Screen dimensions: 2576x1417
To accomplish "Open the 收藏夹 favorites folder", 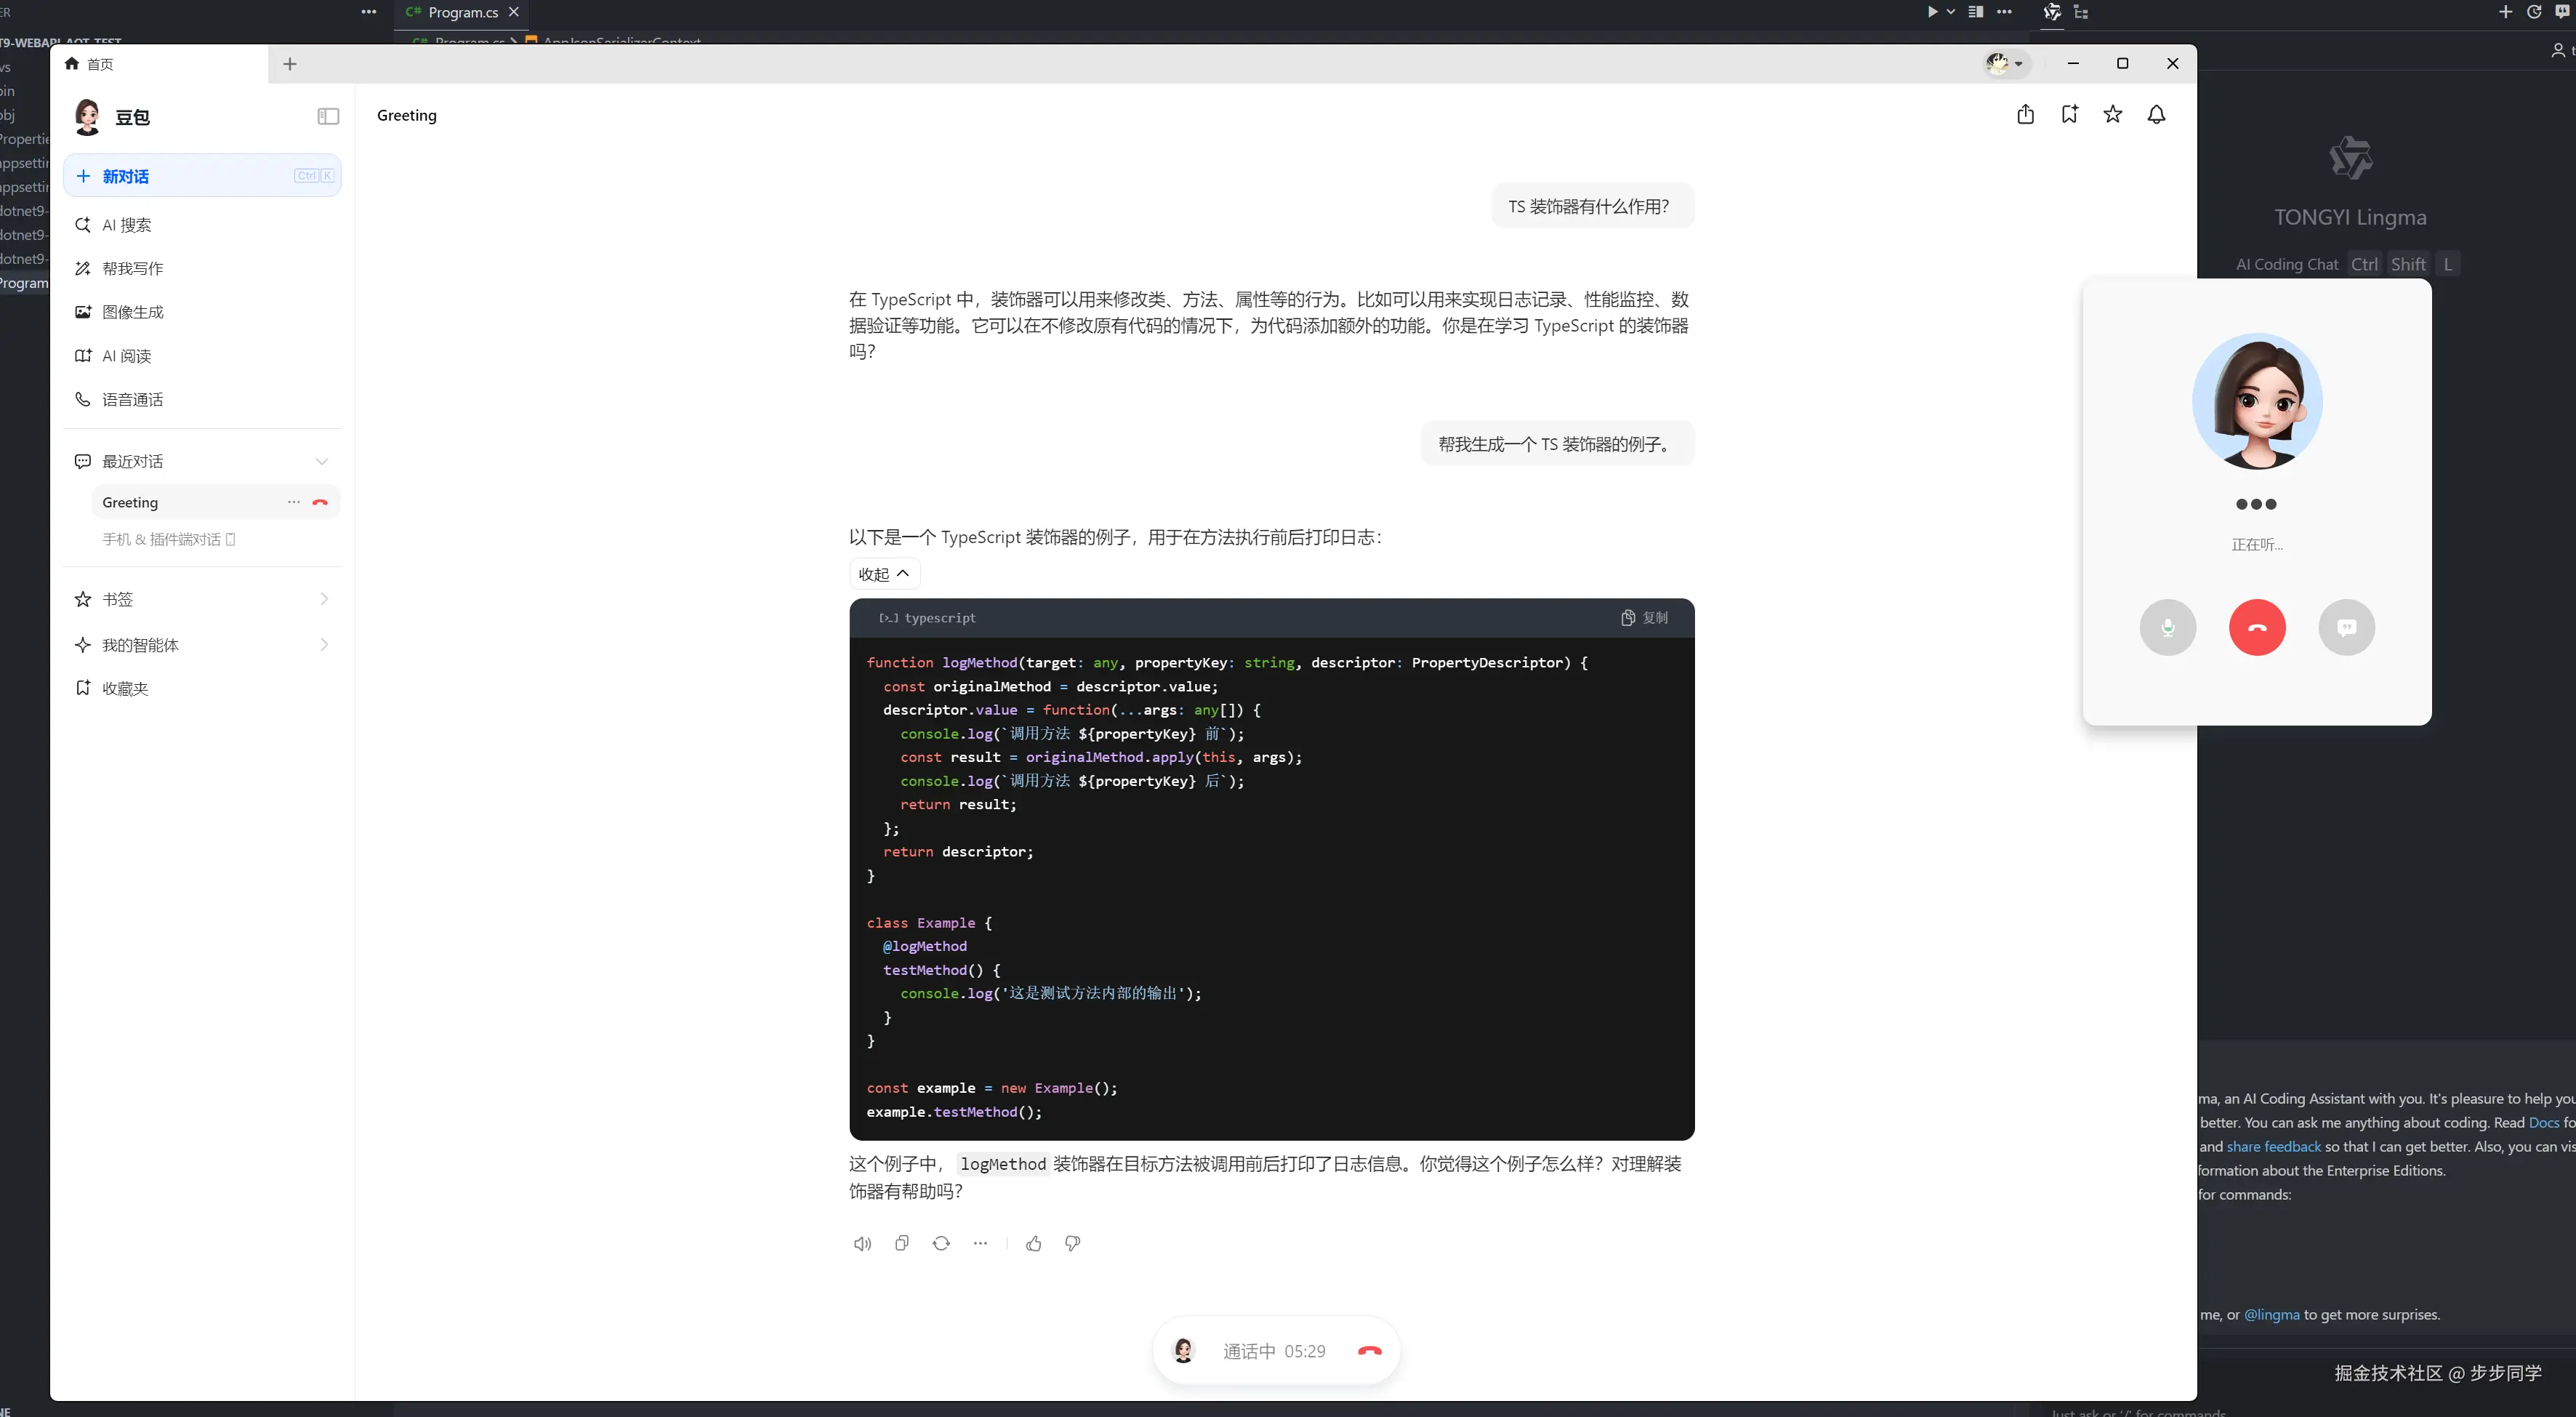I will coord(202,688).
